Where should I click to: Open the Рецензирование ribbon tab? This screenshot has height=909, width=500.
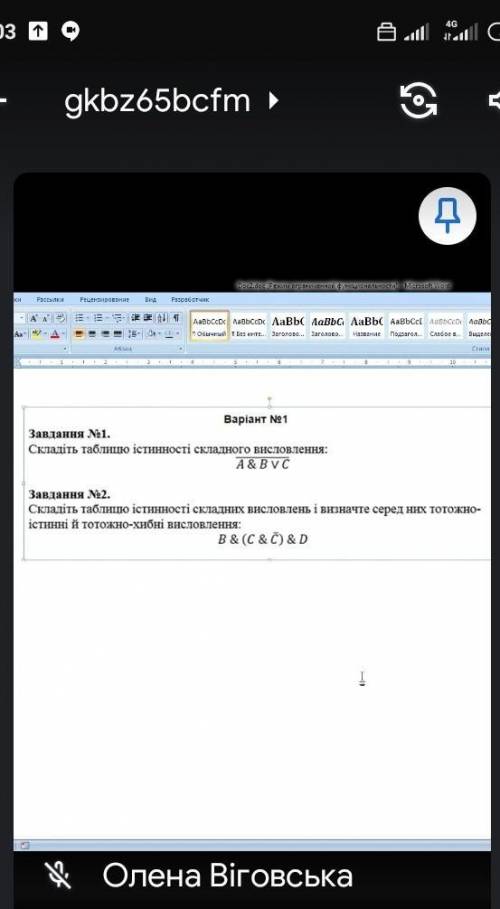pos(104,300)
